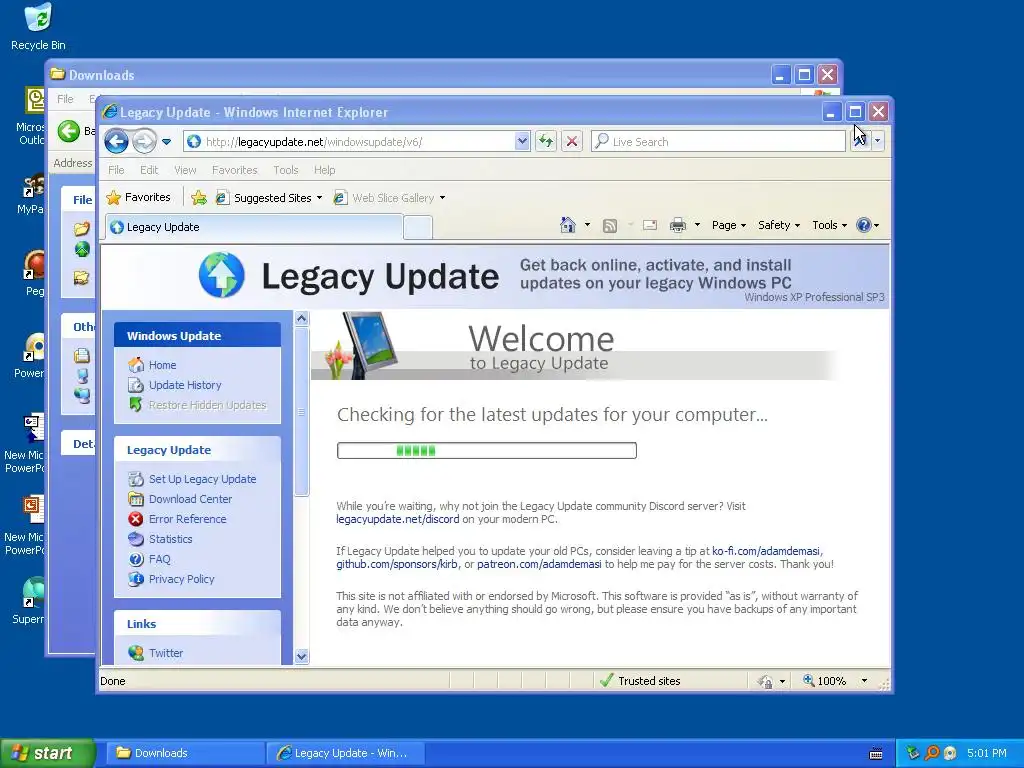Open the Favorites menu in the menu bar
Image resolution: width=1024 pixels, height=768 pixels.
(x=234, y=170)
